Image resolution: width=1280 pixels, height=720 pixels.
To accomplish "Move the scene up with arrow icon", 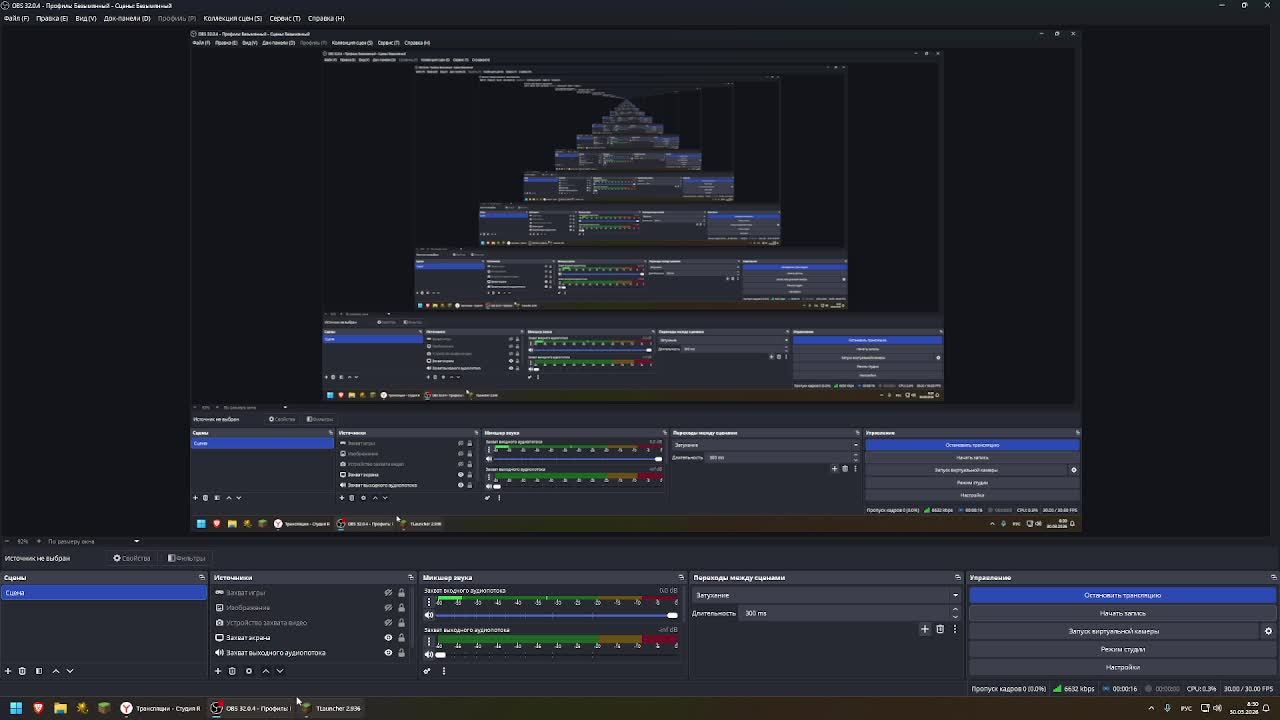I will point(55,671).
